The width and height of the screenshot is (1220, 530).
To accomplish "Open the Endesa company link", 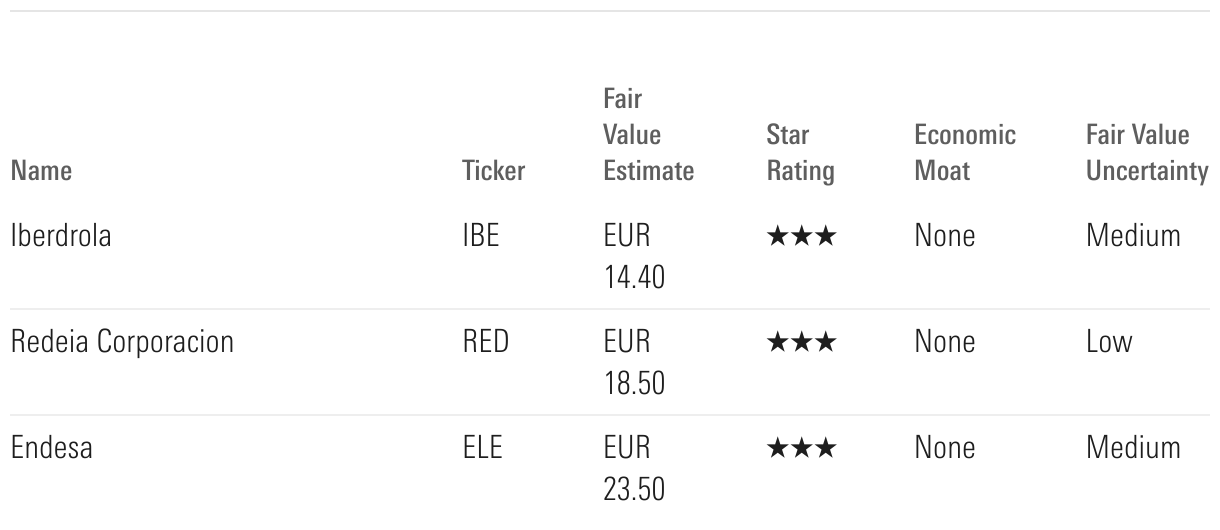I will [x=51, y=447].
